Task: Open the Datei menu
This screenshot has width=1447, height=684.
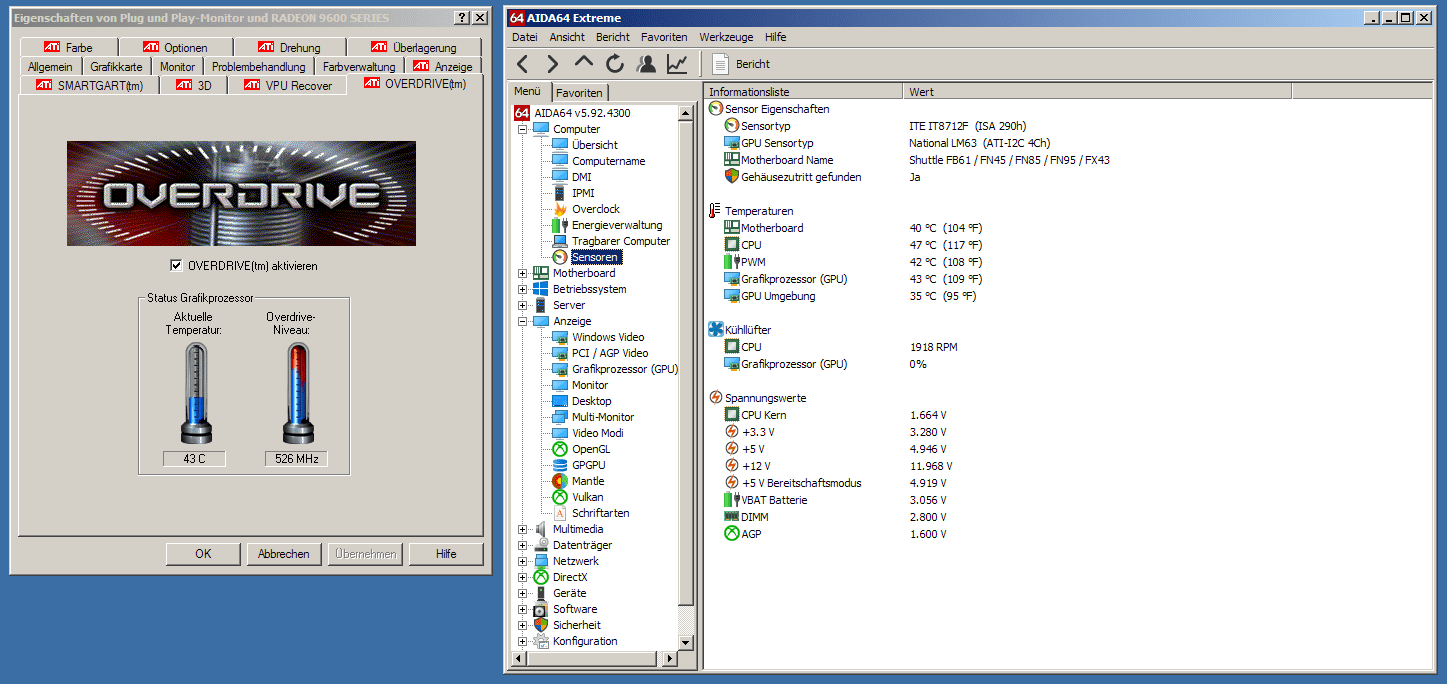Action: 525,37
